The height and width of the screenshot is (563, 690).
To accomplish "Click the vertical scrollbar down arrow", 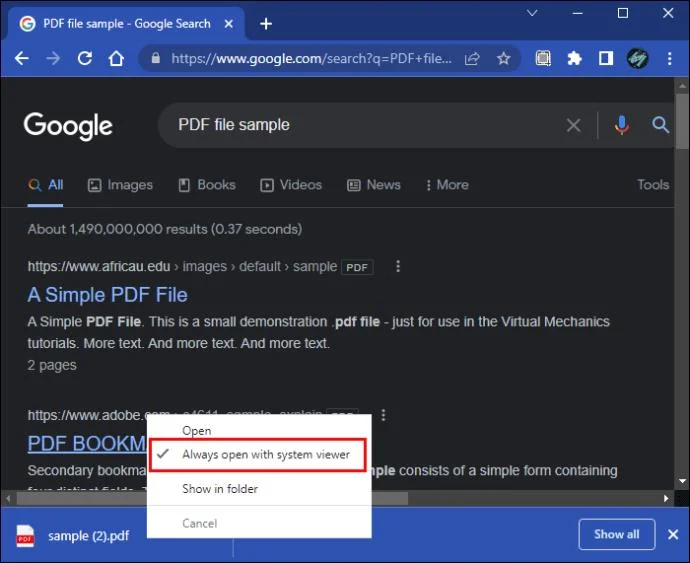I will click(682, 481).
